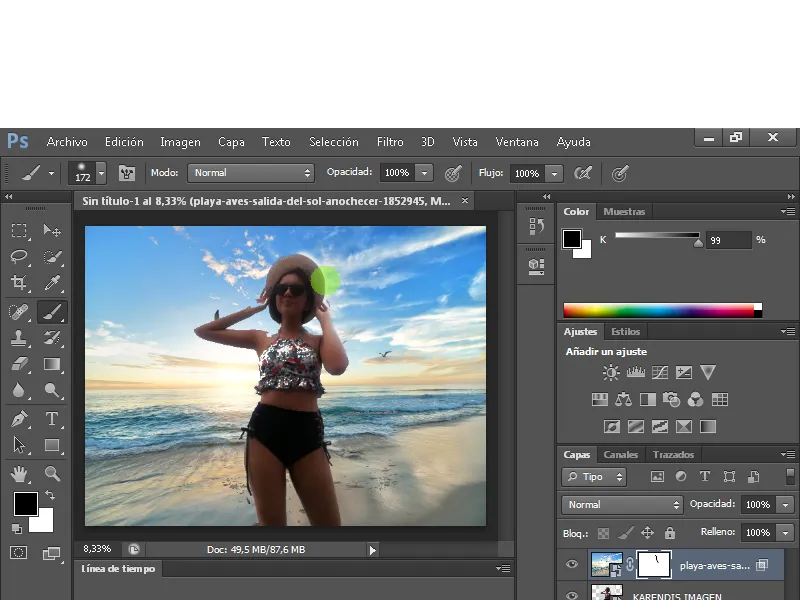Toggle Quick Mask mode
This screenshot has width=800, height=600.
pos(19,553)
